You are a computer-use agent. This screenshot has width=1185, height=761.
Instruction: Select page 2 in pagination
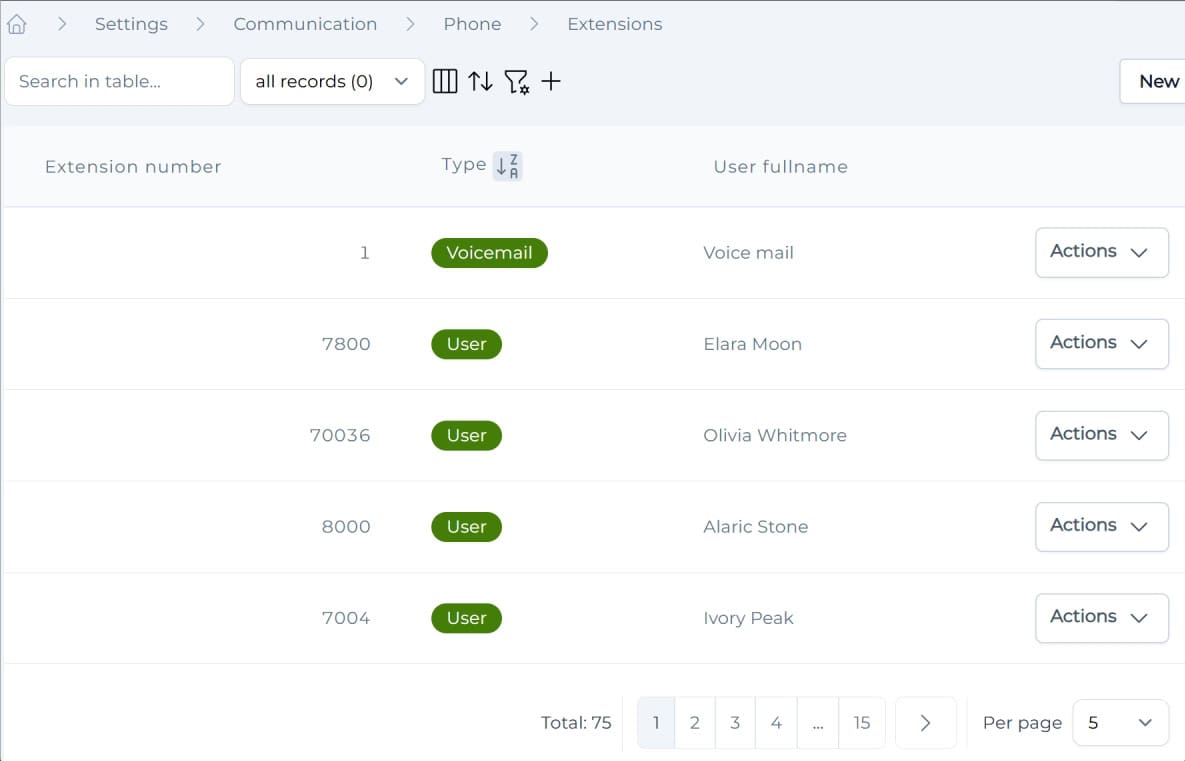695,723
